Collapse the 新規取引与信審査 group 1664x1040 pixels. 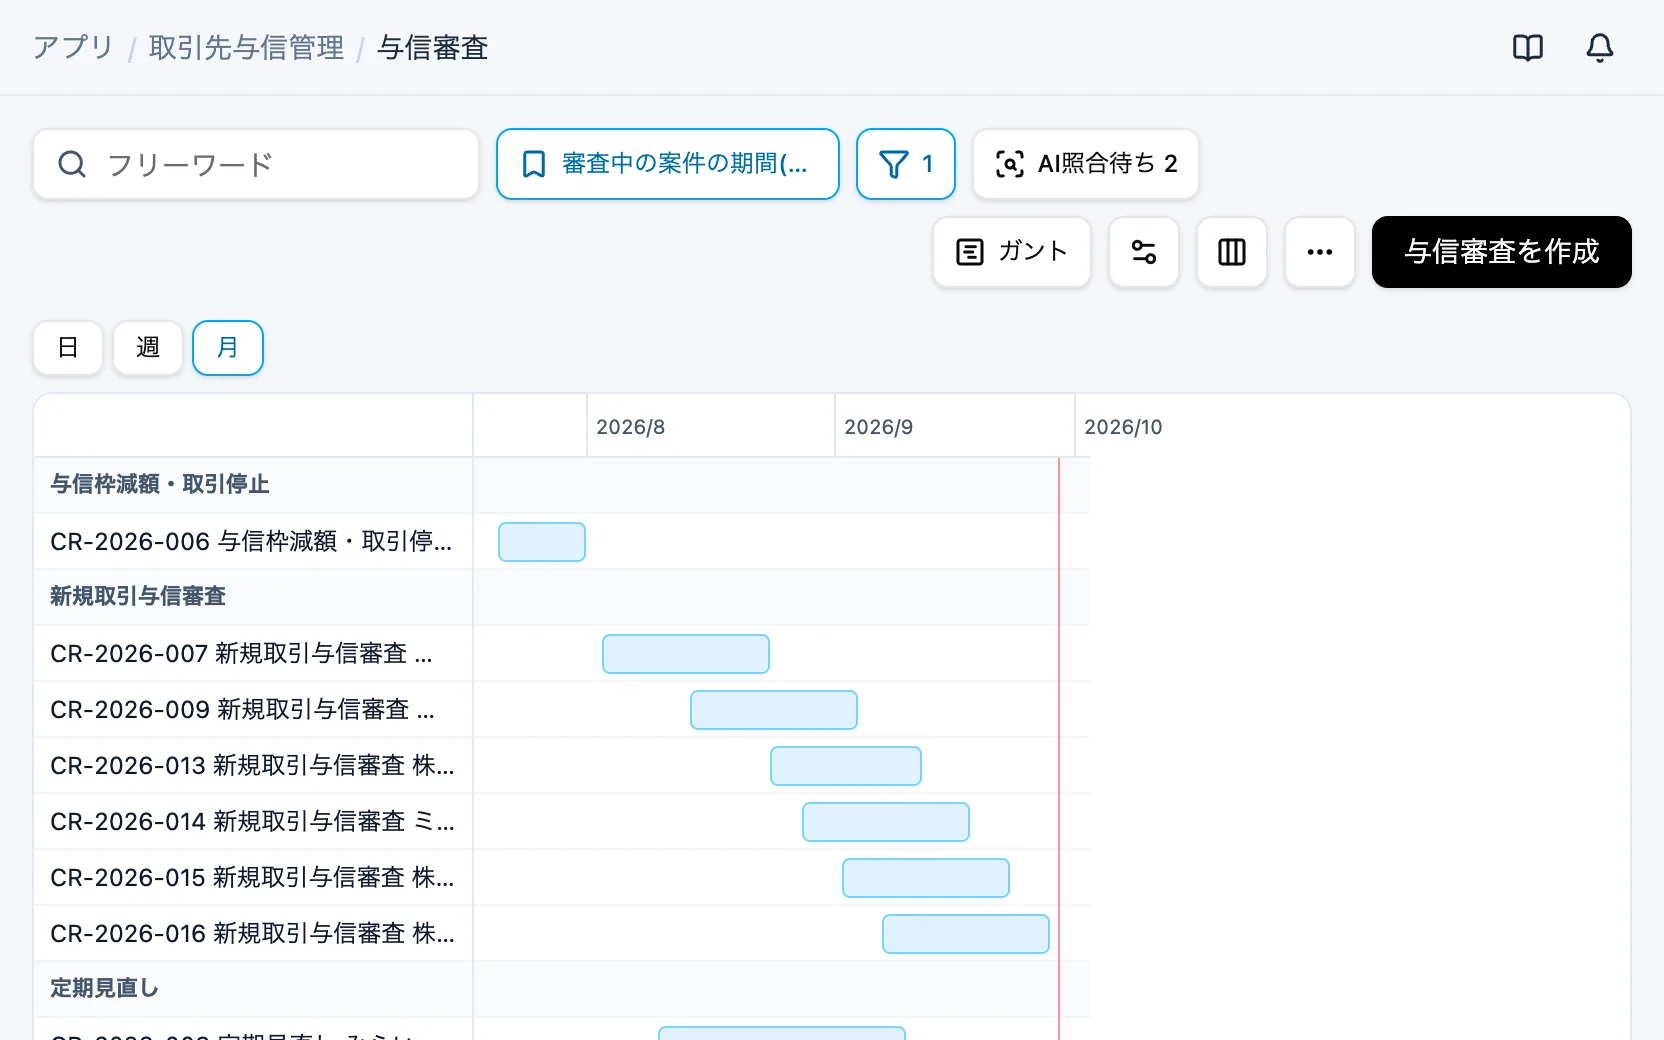(138, 597)
